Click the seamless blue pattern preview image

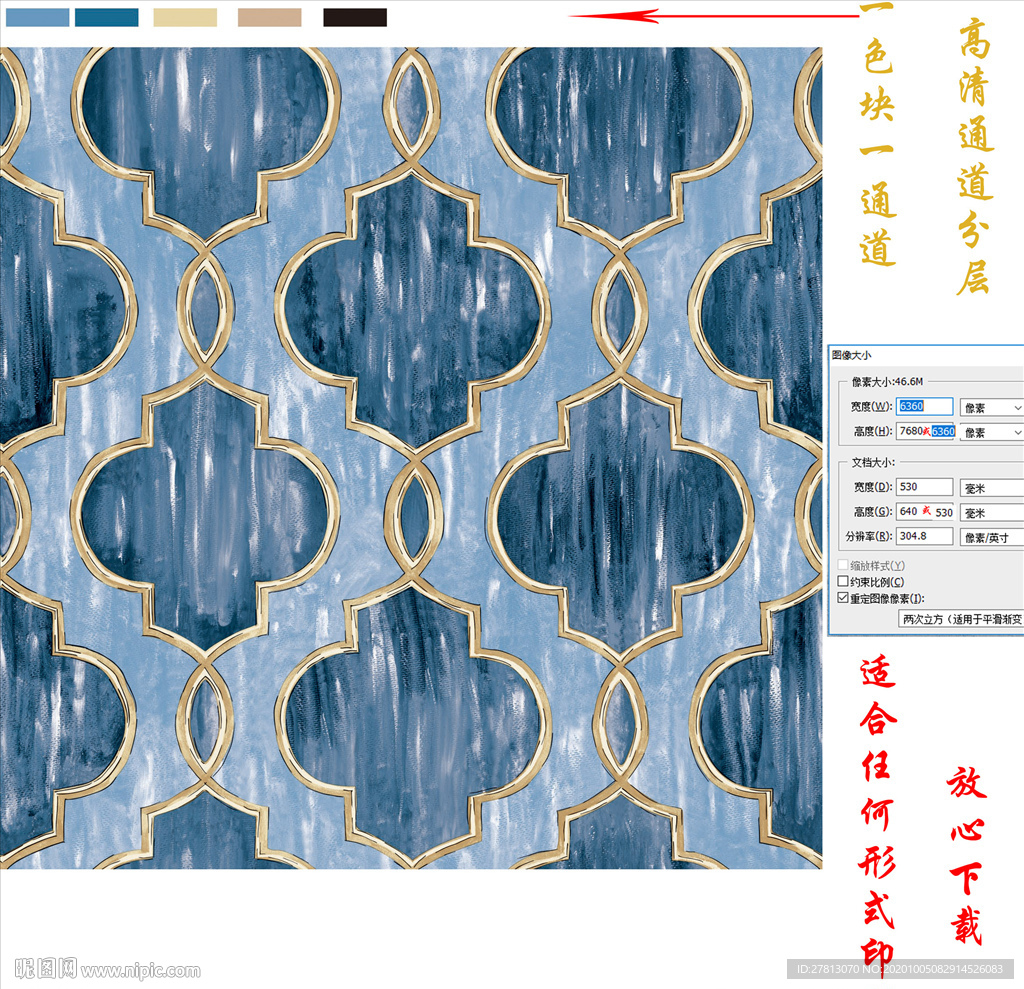pyautogui.click(x=411, y=458)
